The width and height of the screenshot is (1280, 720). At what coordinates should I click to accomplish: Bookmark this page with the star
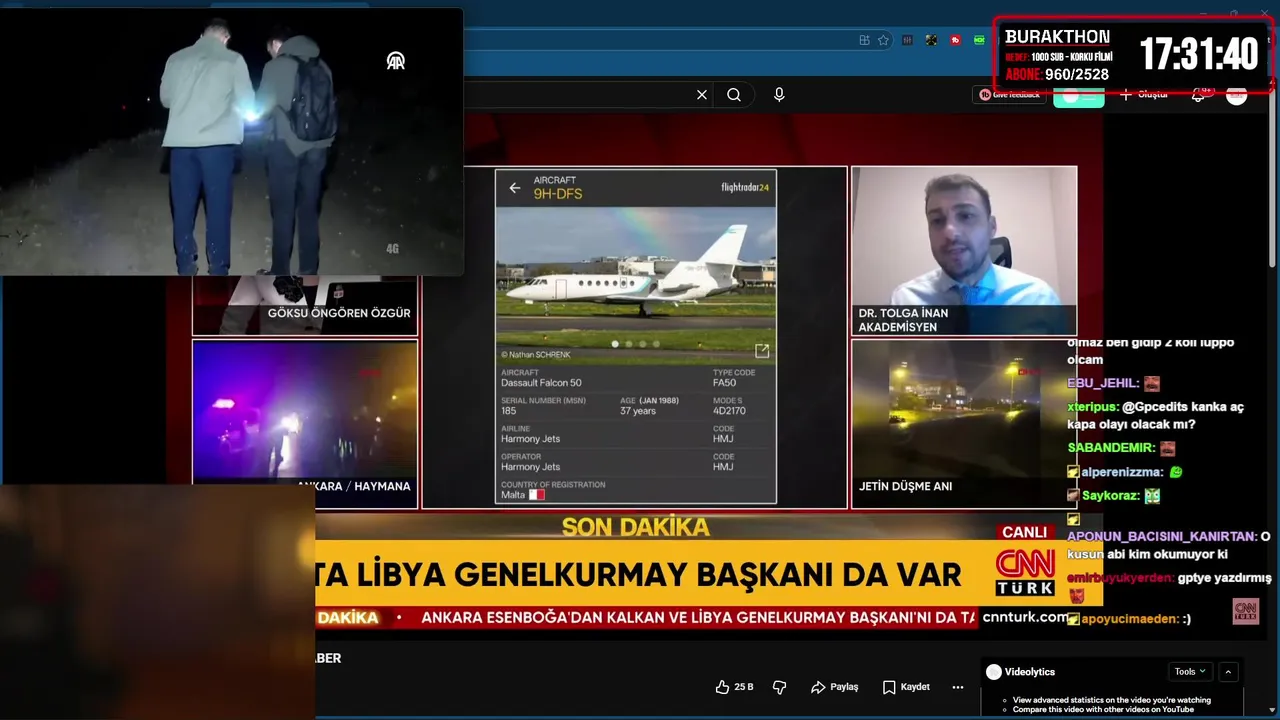883,40
